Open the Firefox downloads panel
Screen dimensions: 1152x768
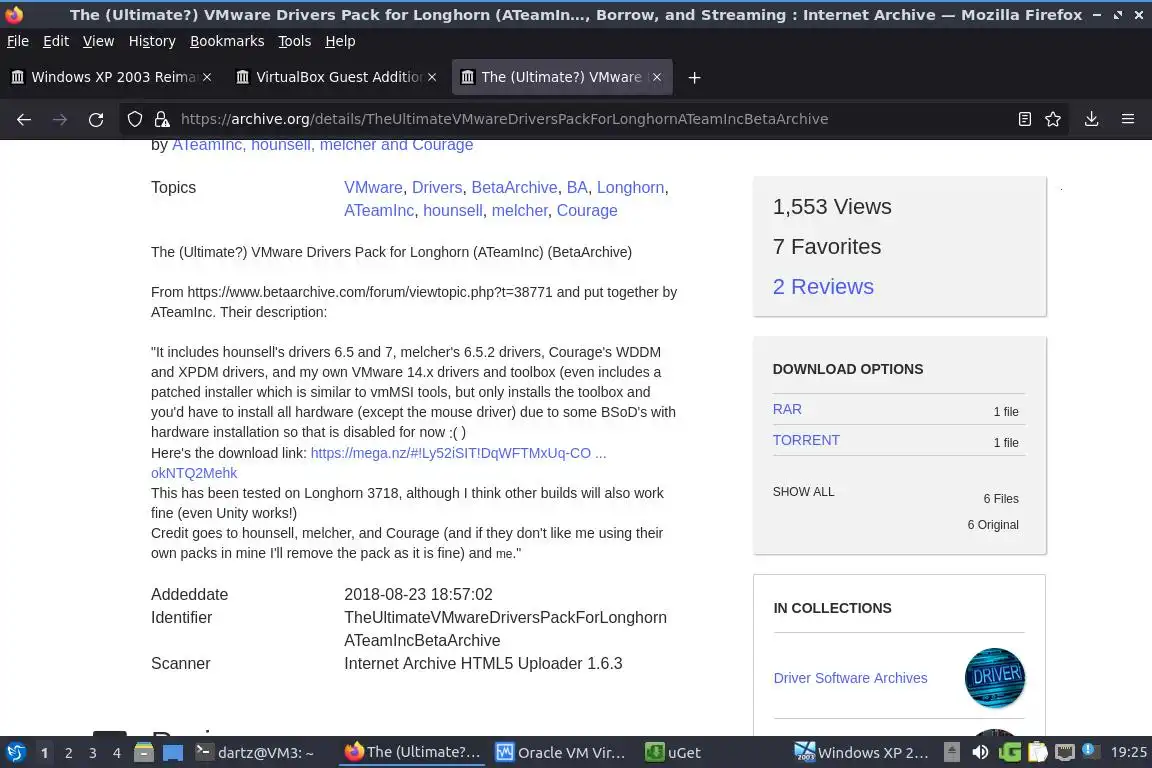click(1091, 119)
